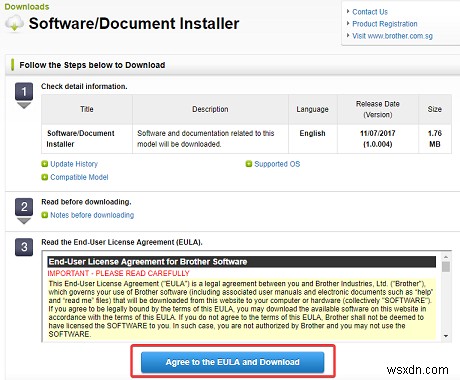Click the arrow bullet before Visit www.brother.com.sg
The image size is (460, 380).
(x=348, y=35)
